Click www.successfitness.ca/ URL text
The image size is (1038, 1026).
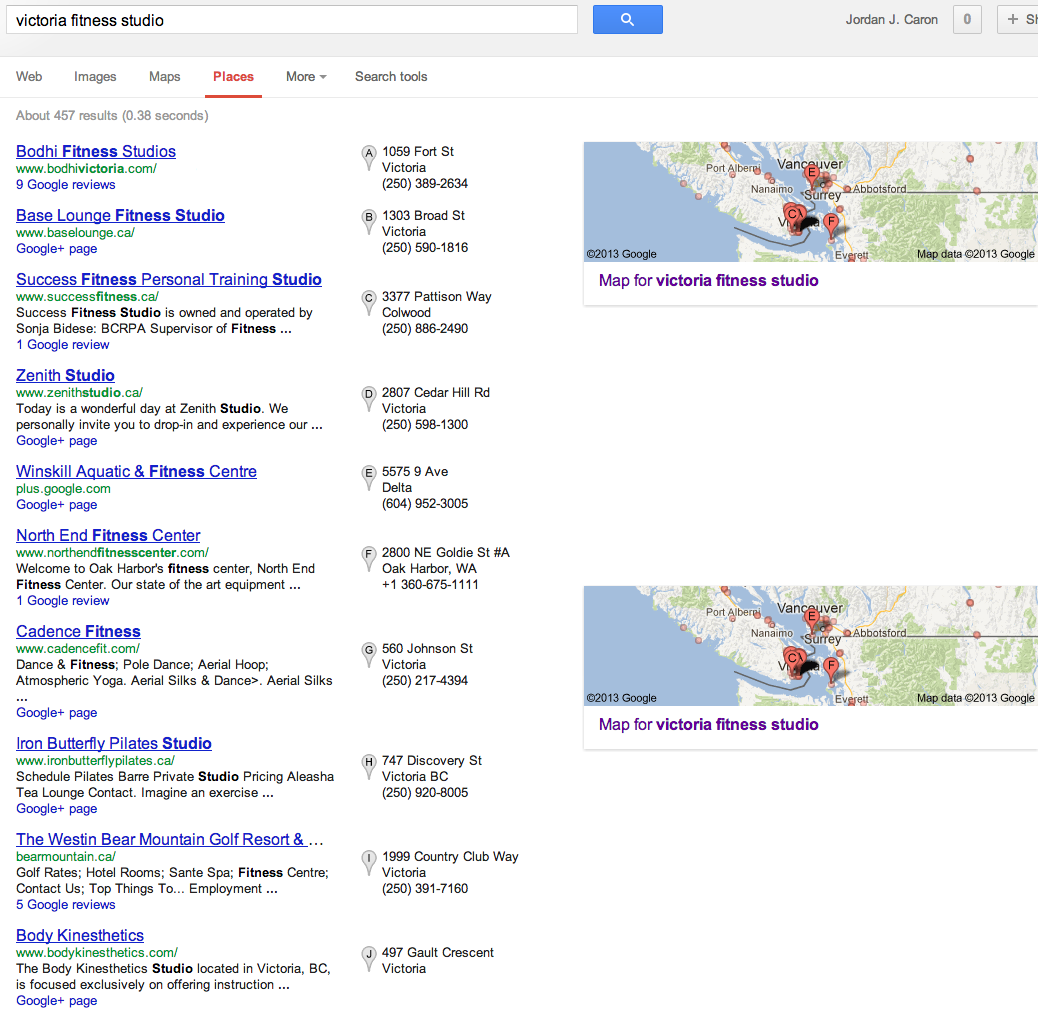click(87, 297)
